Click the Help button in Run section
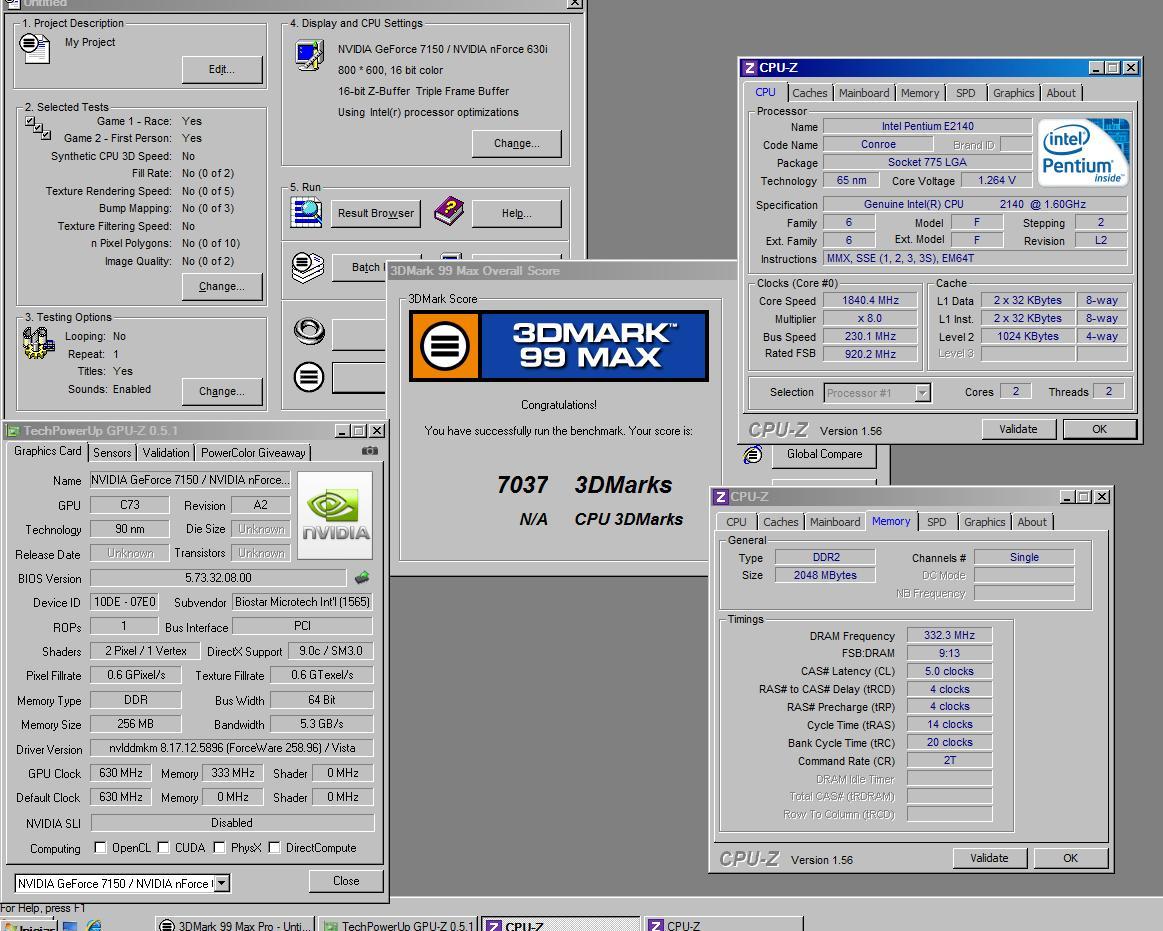This screenshot has width=1163, height=931. pos(517,213)
